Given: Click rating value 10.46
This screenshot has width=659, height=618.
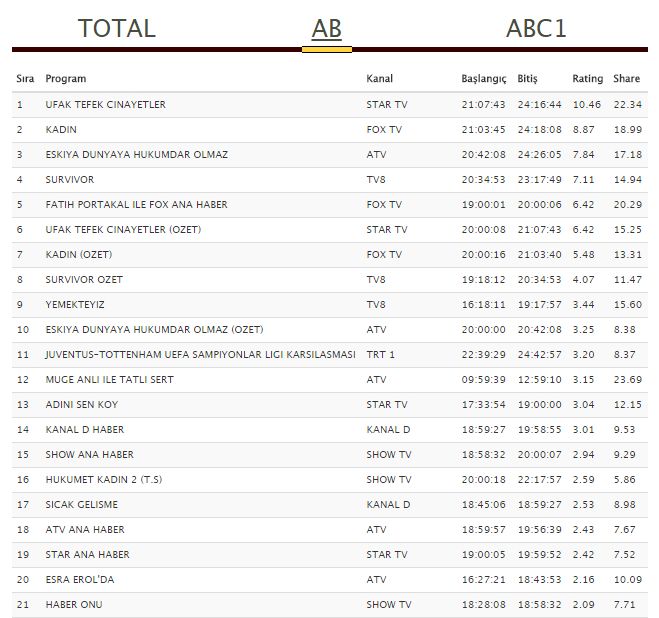Looking at the screenshot, I should click(x=587, y=105).
